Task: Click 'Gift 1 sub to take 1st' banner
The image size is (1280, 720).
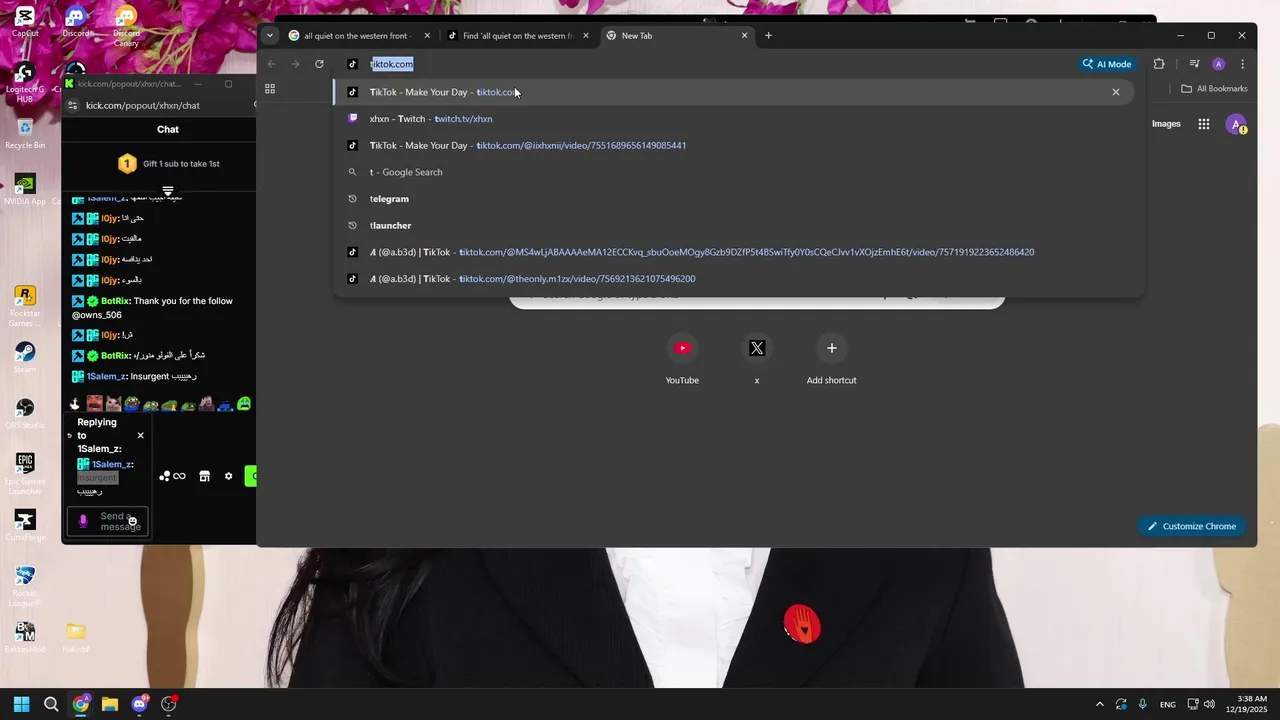Action: coord(168,163)
